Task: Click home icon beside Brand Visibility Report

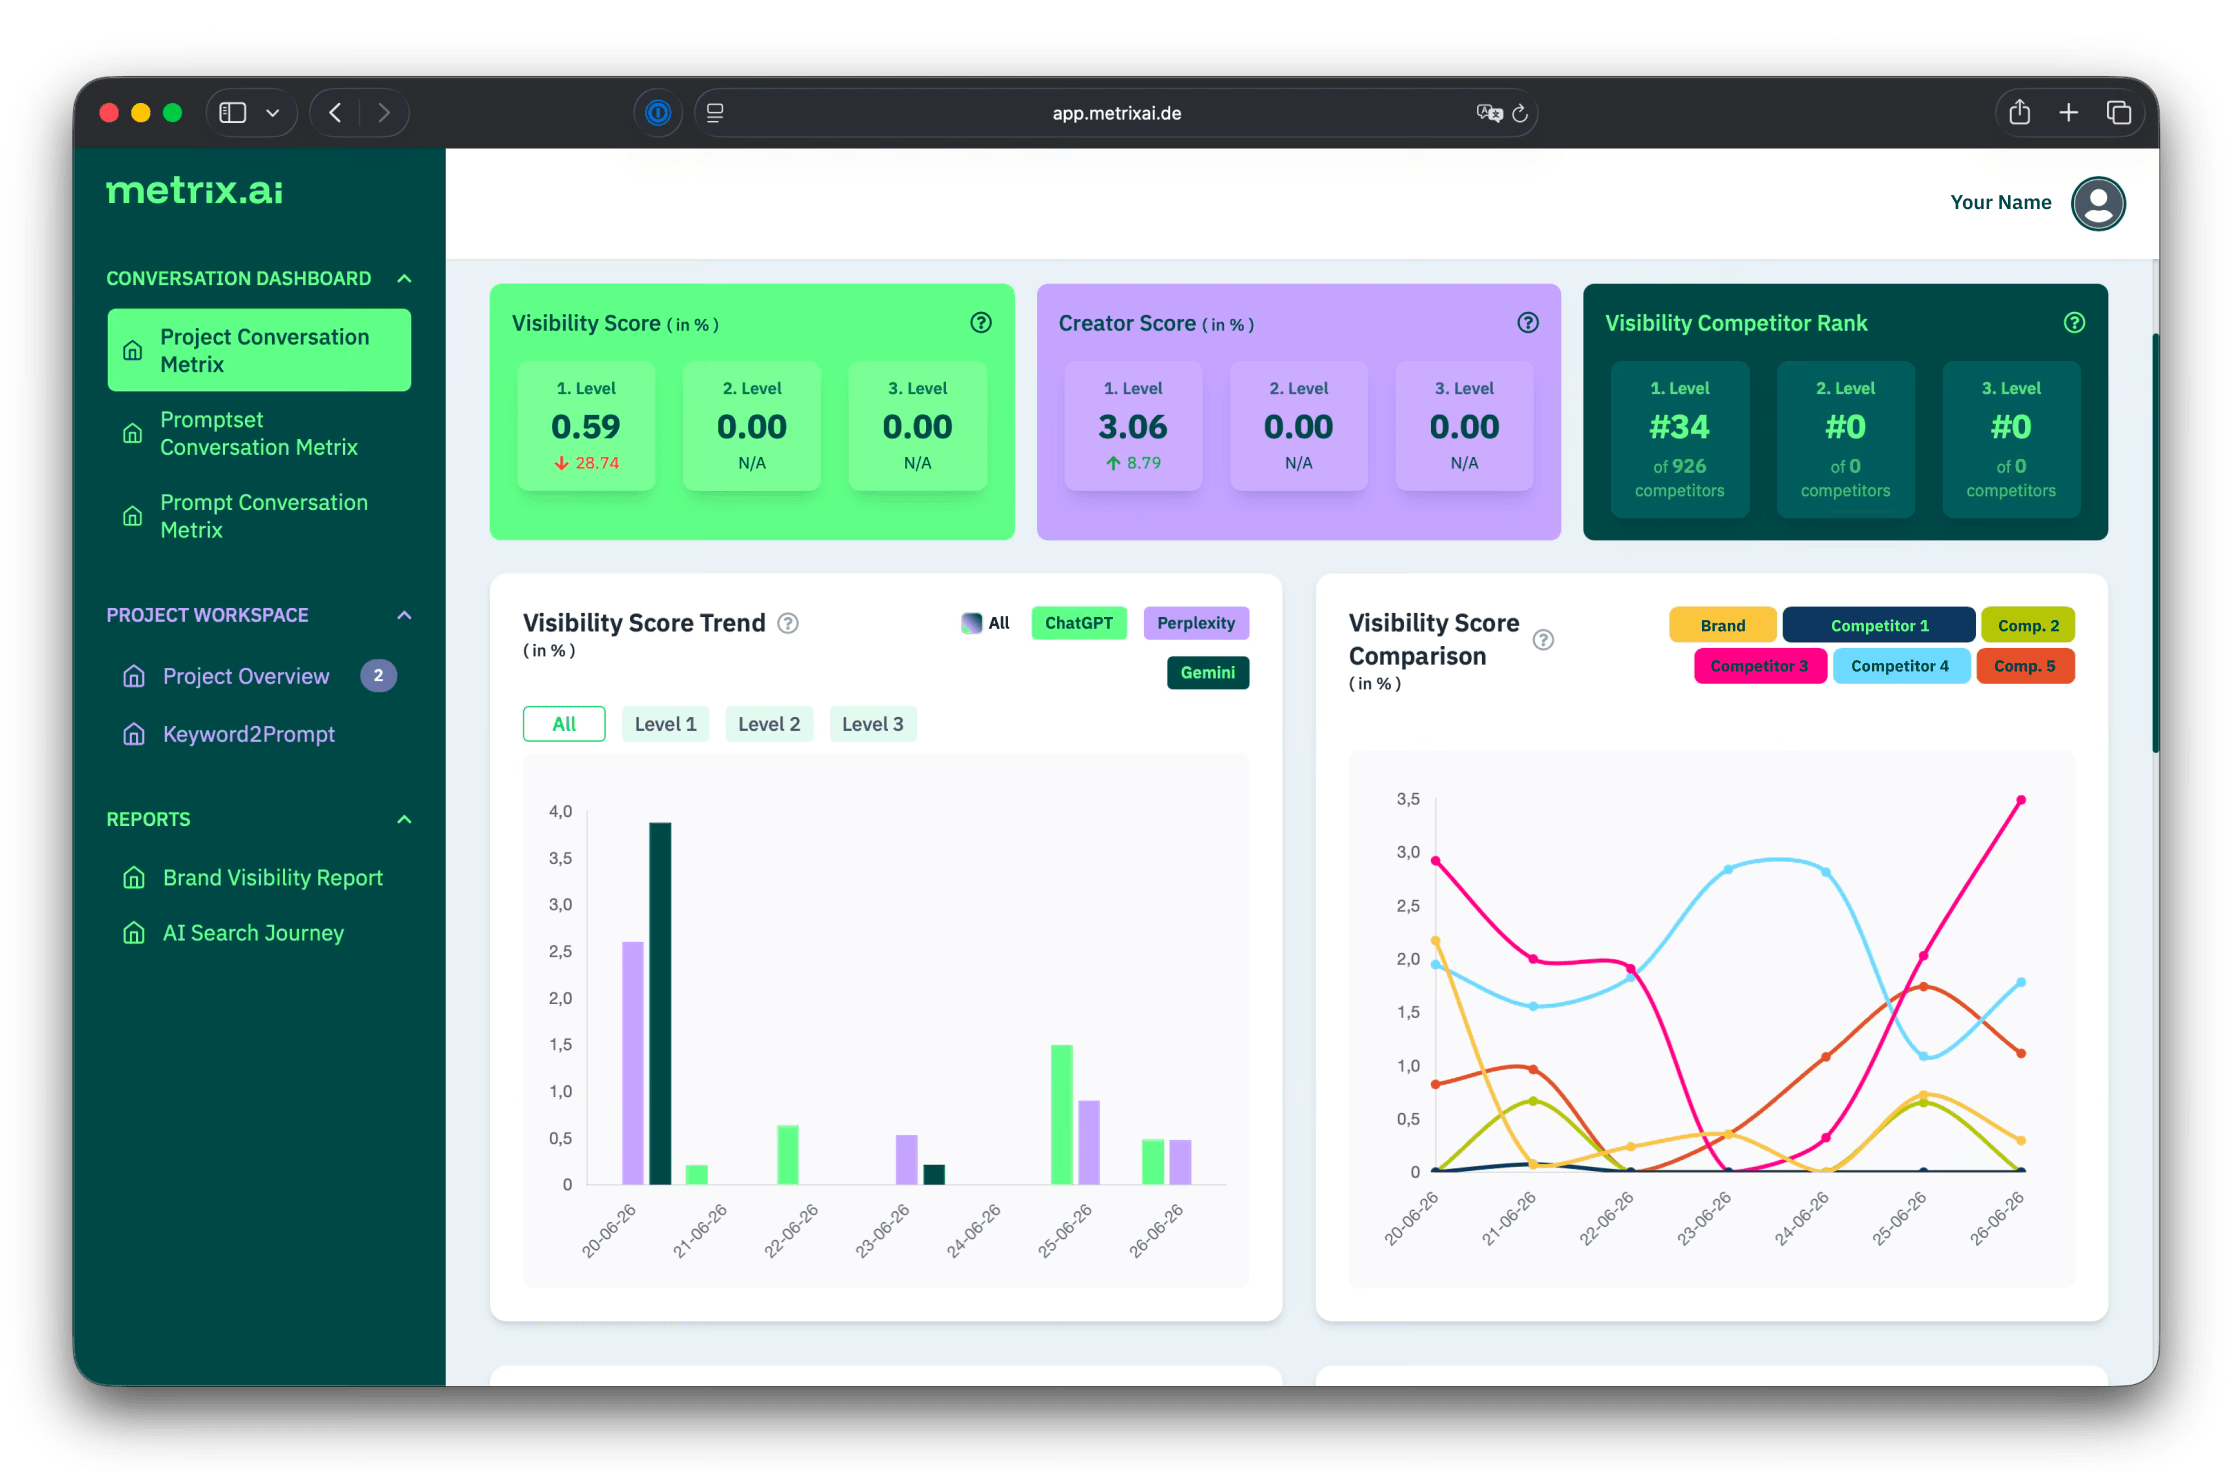Action: point(134,877)
